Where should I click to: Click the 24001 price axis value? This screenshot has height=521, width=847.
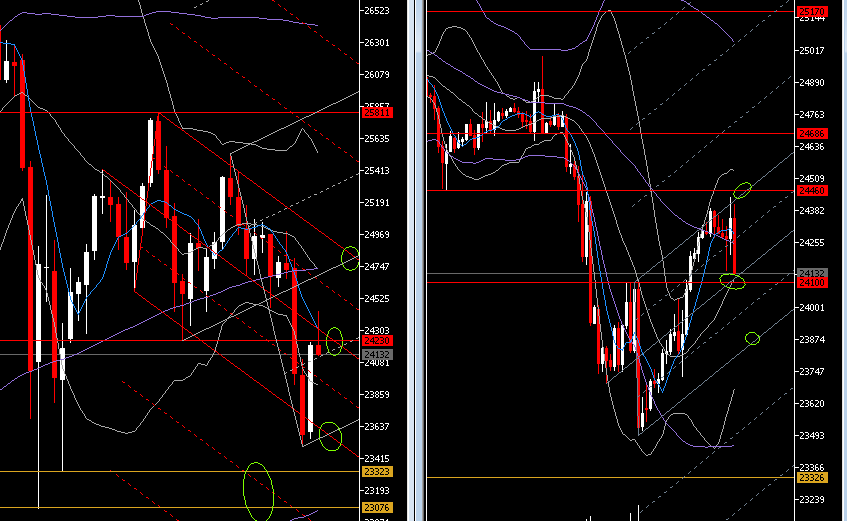(x=812, y=308)
